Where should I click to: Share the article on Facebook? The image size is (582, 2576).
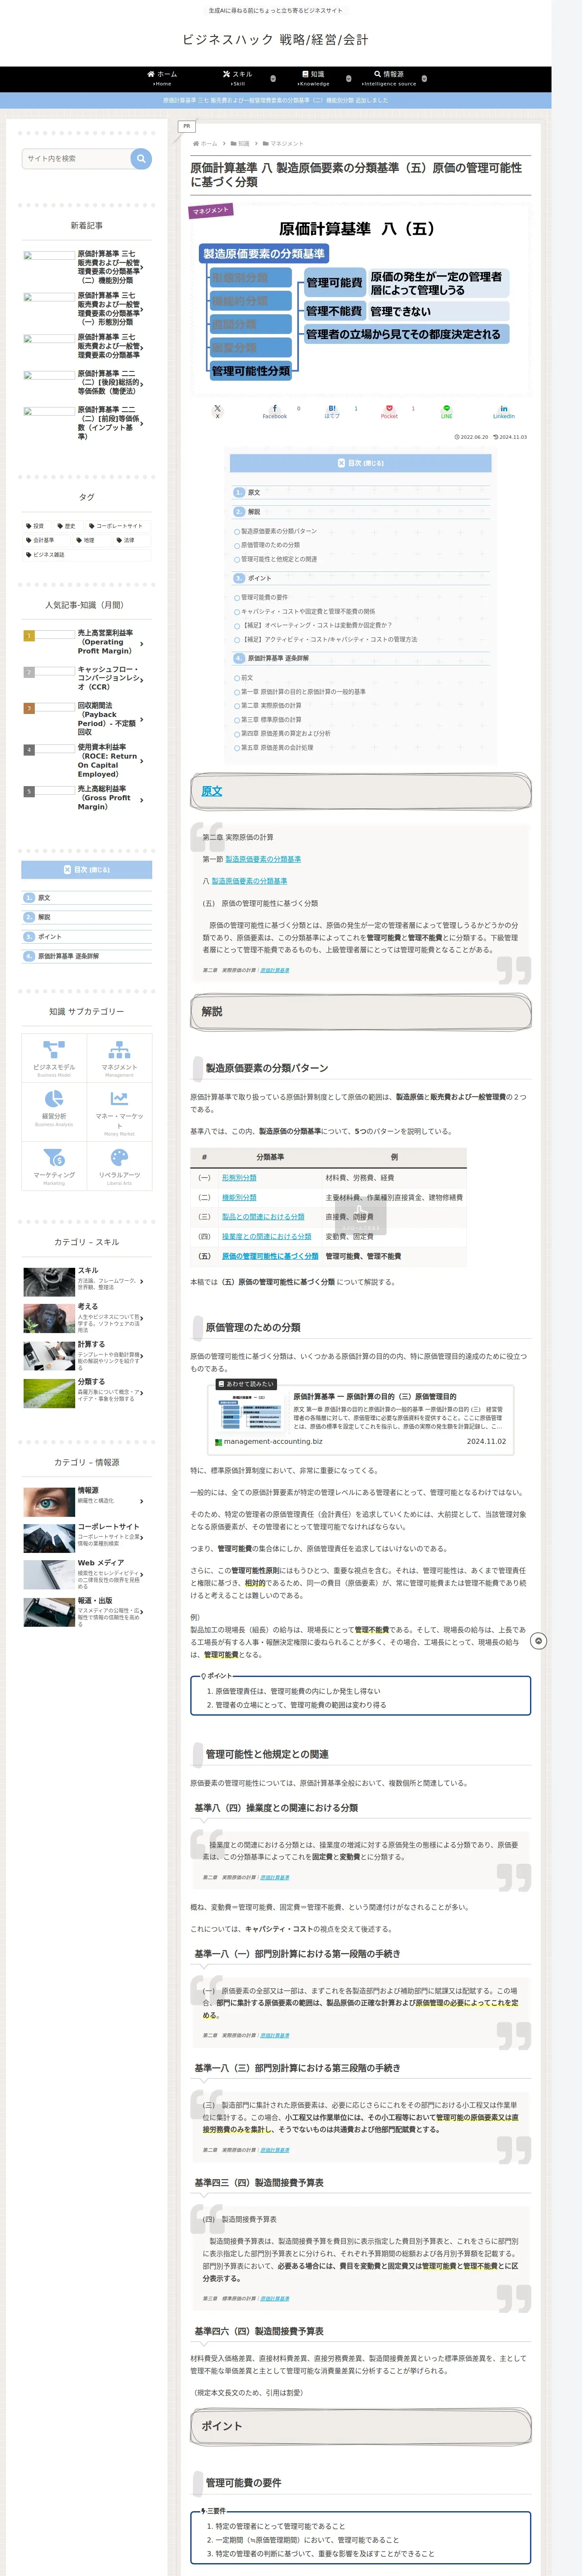point(274,411)
